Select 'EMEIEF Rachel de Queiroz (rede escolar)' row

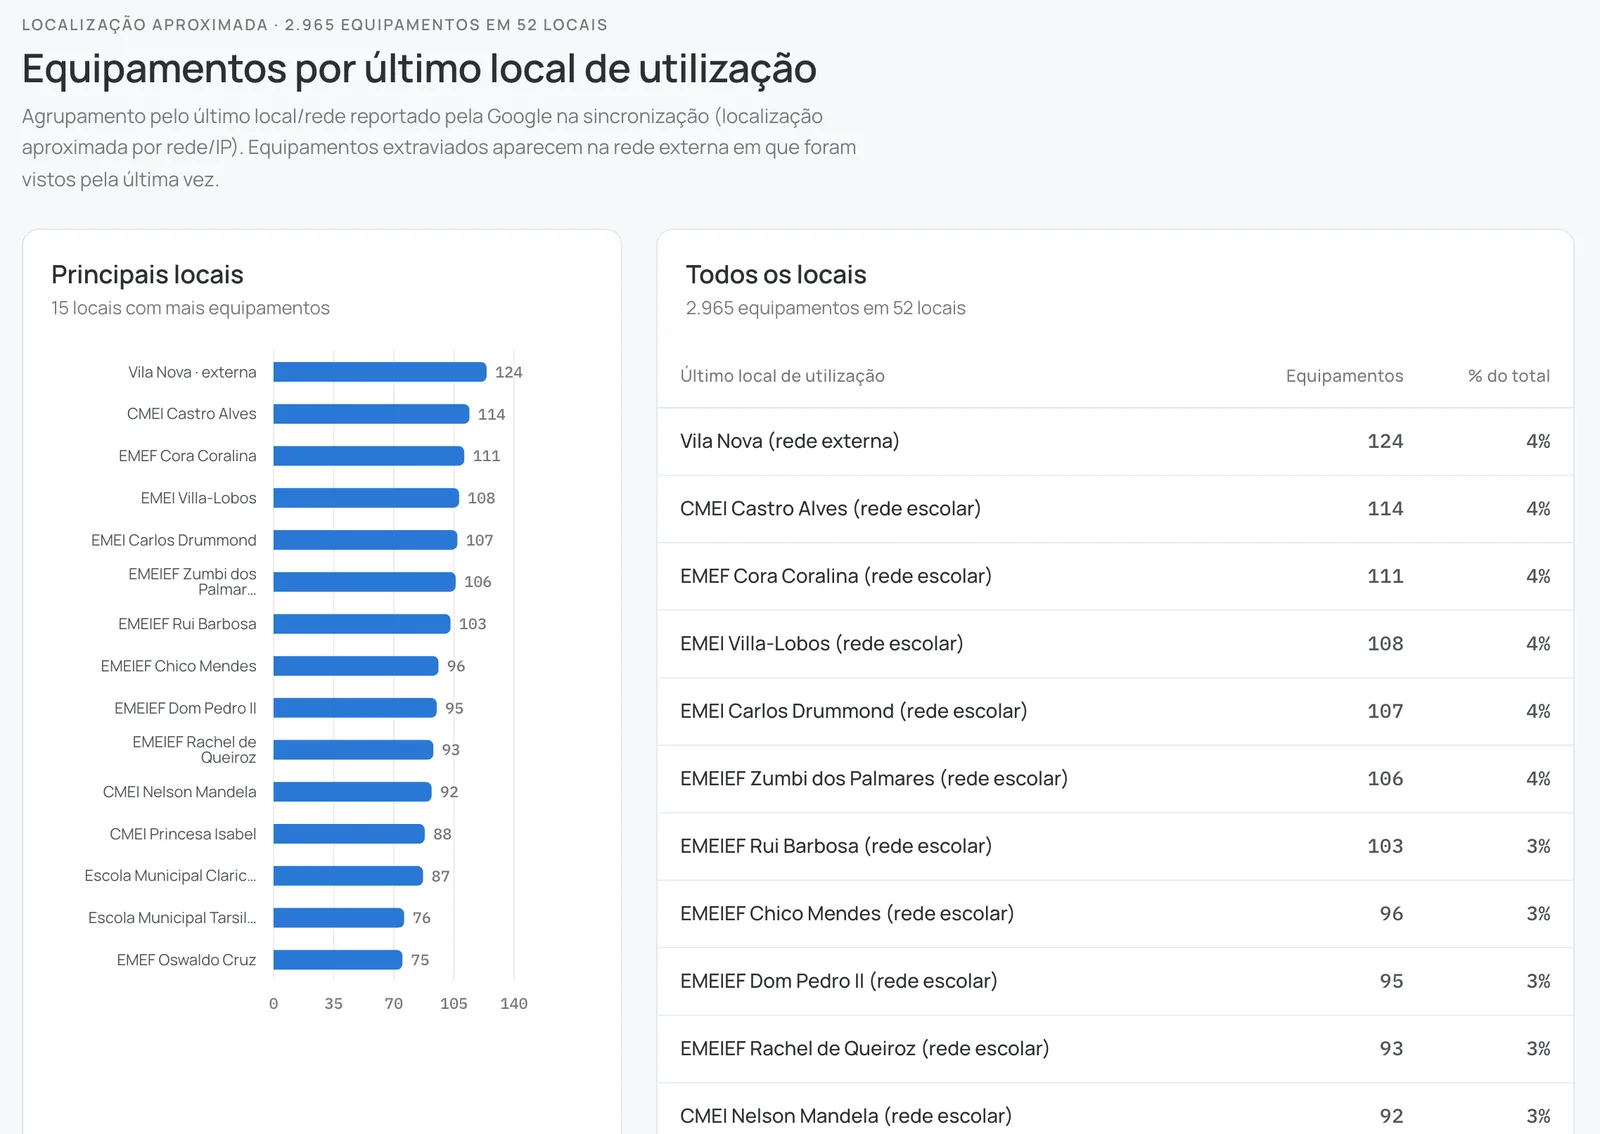(x=1115, y=1049)
